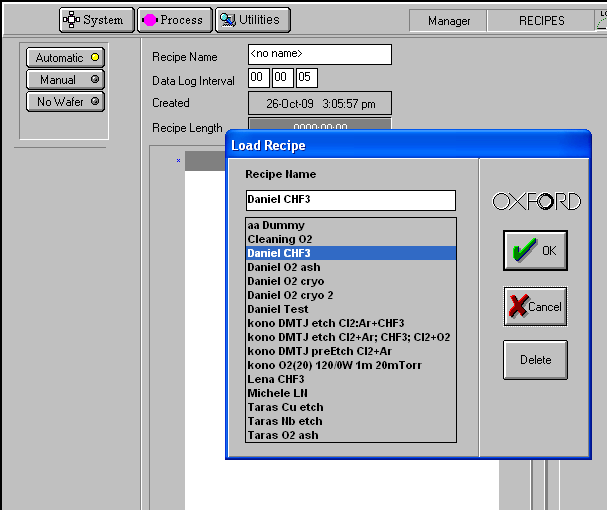Select Manual mode
Image resolution: width=607 pixels, height=510 pixels.
click(x=65, y=80)
